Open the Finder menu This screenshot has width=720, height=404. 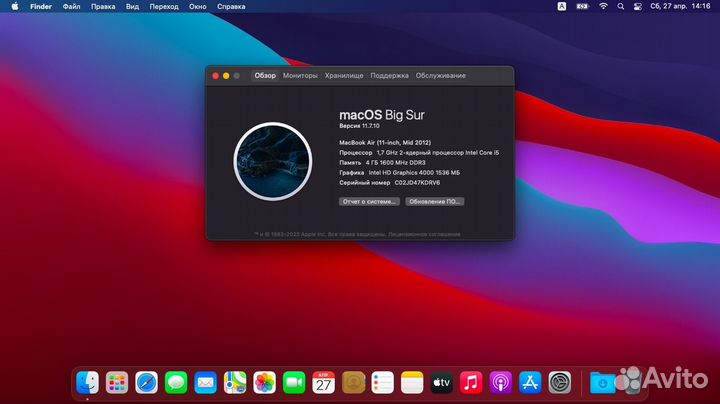[41, 6]
